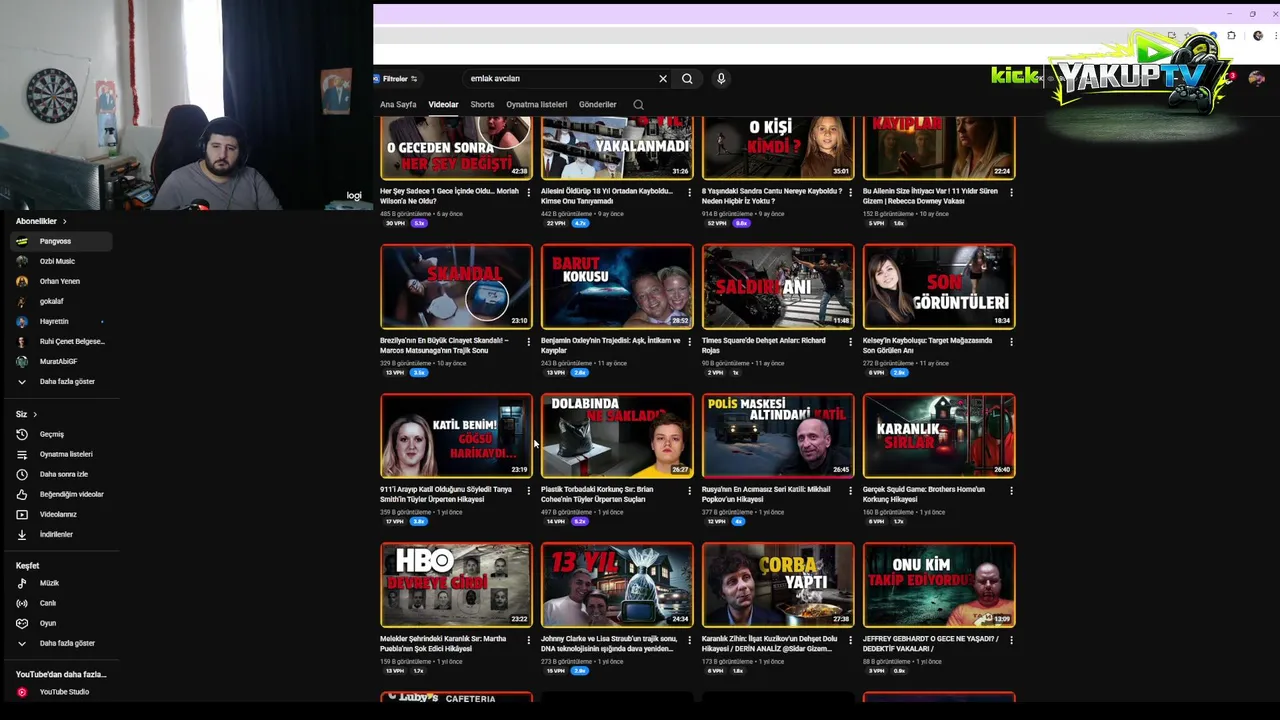Play the BARUT KOKUSU thumbnail video
Image resolution: width=1280 pixels, height=720 pixels.
point(617,287)
